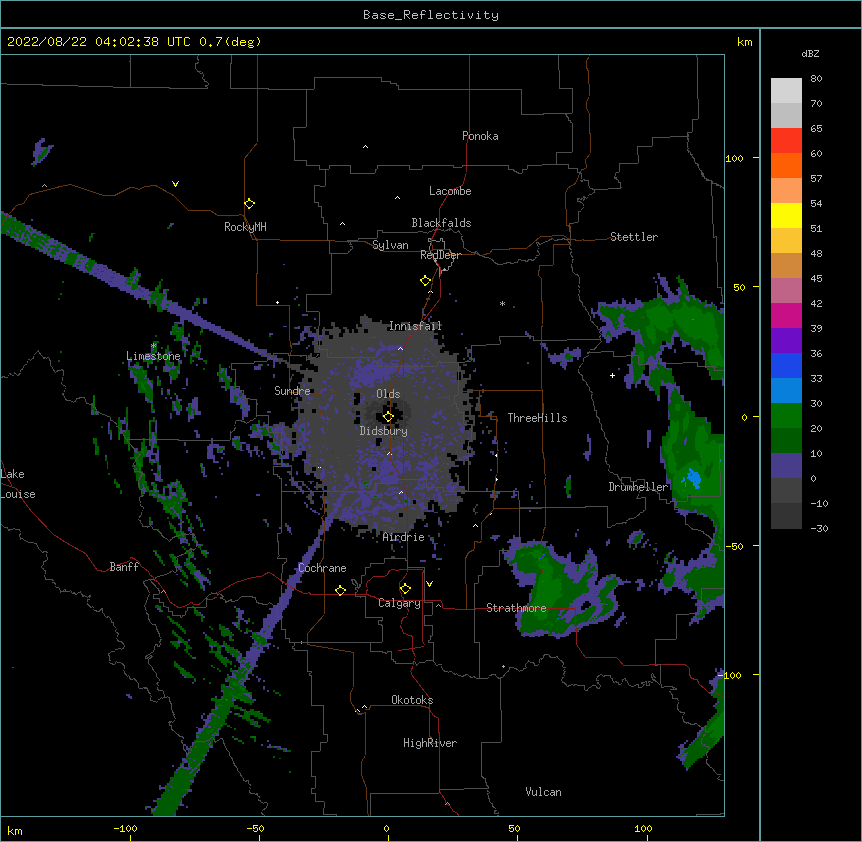Click the light blue echo core near Drumheller
The image size is (862, 842).
point(692,479)
